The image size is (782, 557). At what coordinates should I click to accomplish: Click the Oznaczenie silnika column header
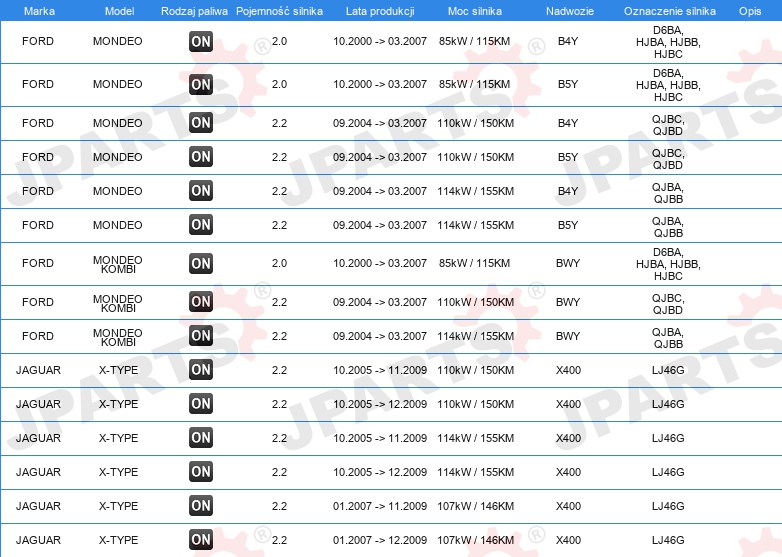click(x=670, y=11)
